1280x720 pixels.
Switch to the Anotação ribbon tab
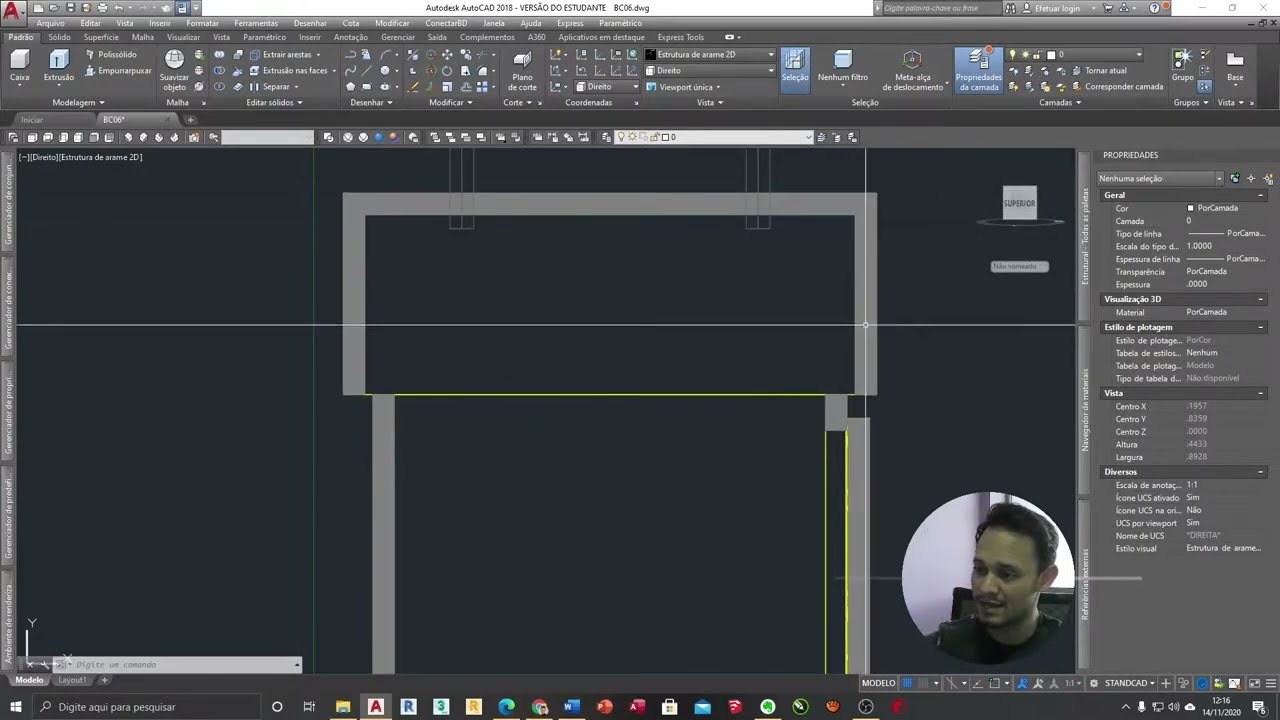351,37
